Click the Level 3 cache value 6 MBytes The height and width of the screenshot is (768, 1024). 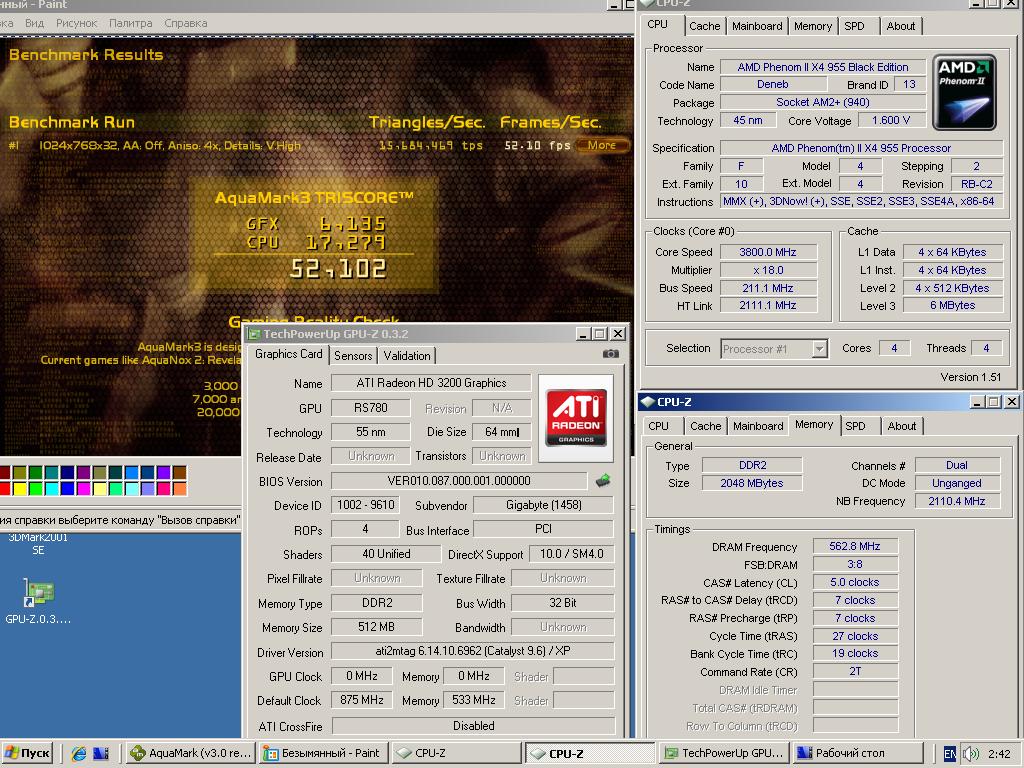[952, 305]
